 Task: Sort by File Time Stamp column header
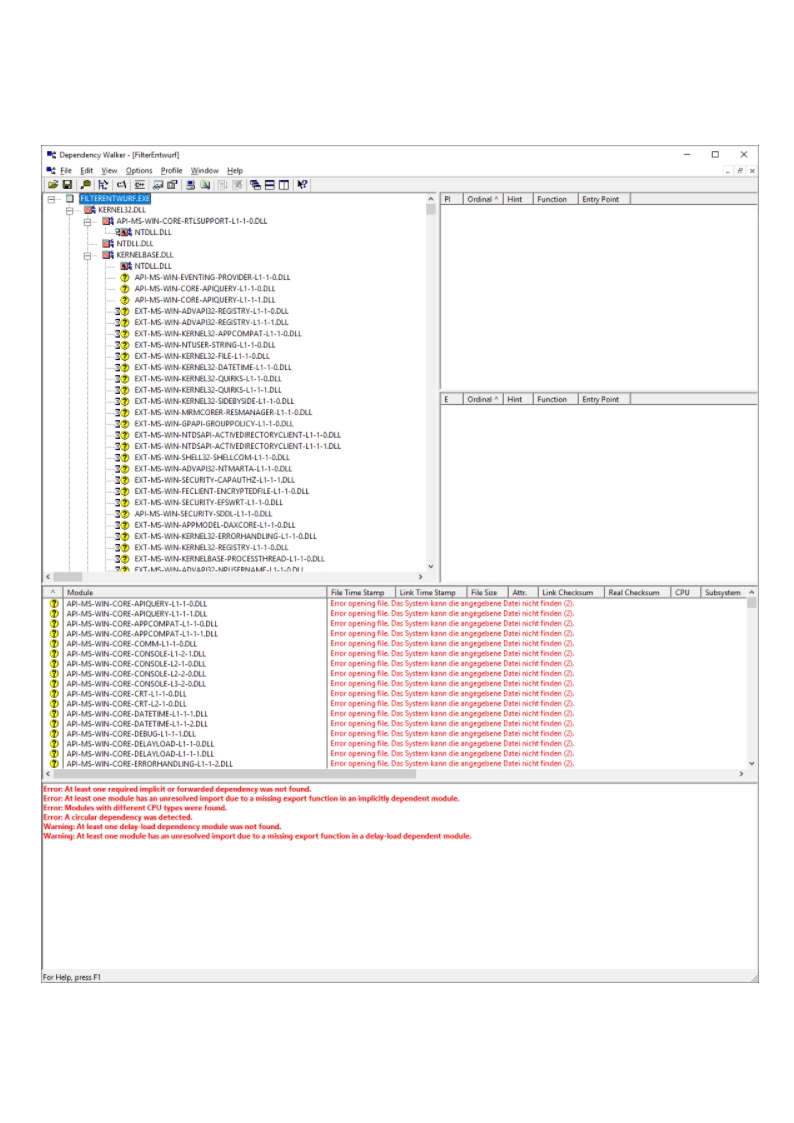361,592
